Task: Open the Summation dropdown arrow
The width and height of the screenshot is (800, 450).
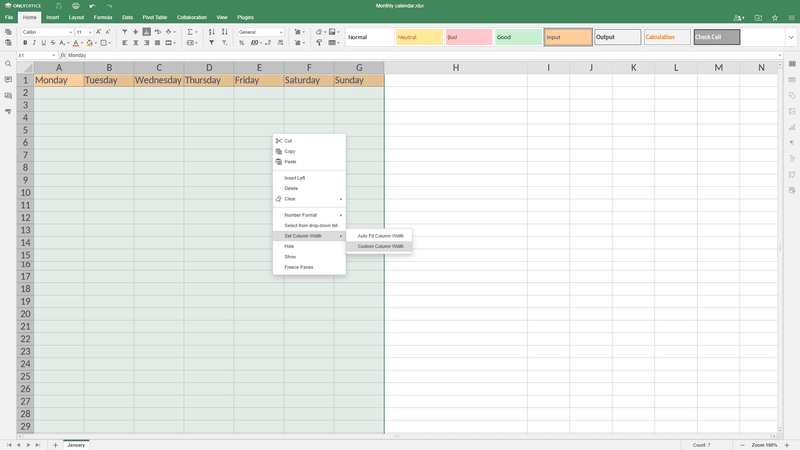Action: tap(196, 32)
